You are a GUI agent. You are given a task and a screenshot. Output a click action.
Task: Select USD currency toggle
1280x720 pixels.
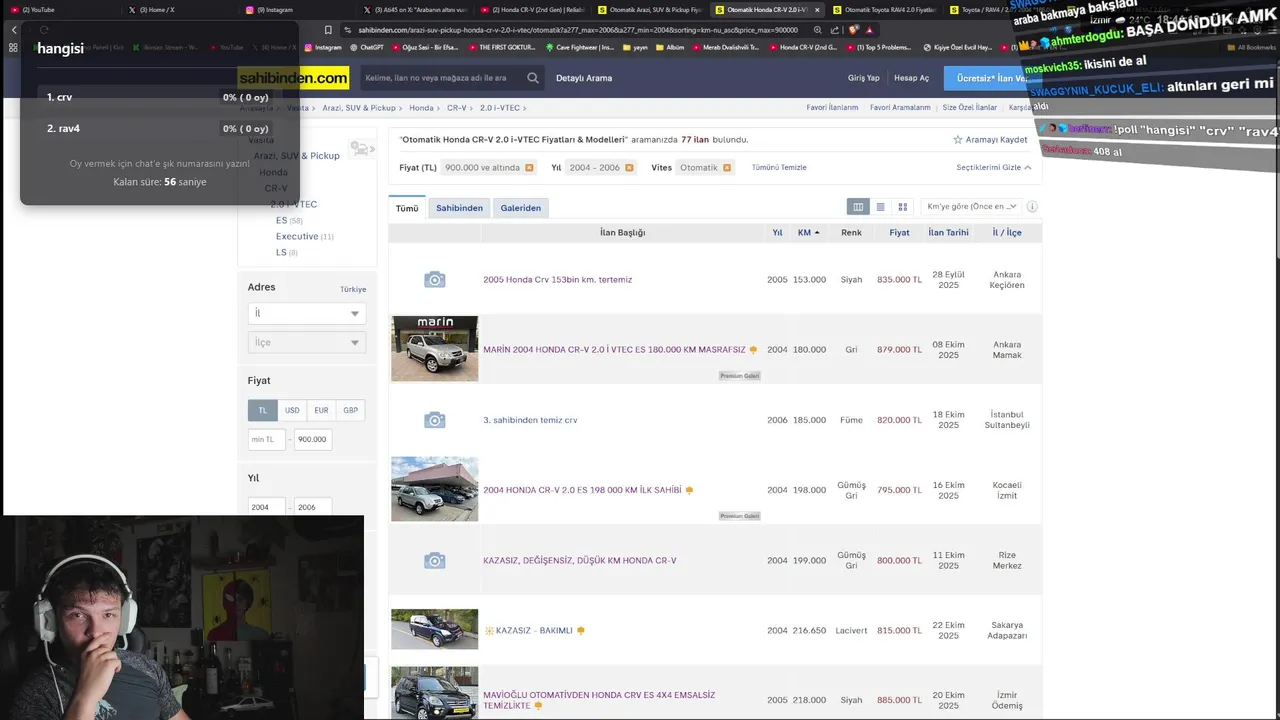point(292,410)
